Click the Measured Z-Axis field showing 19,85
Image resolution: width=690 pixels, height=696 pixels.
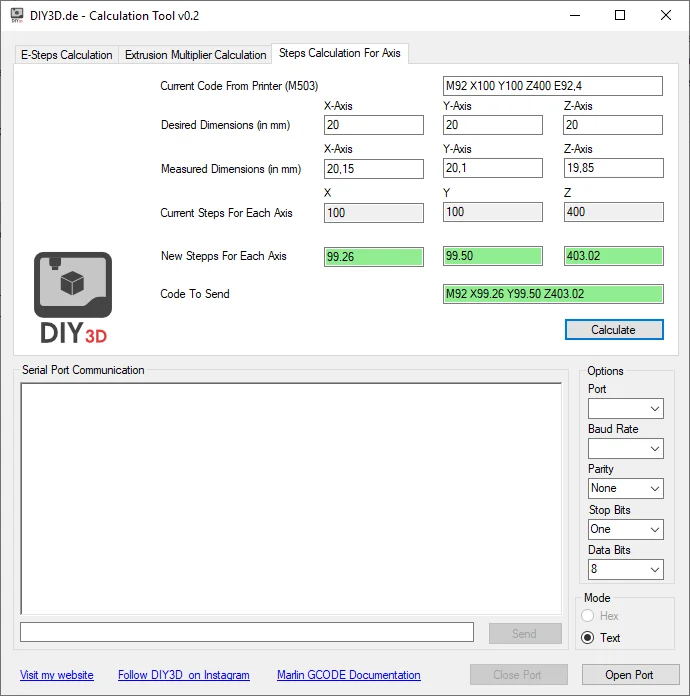pyautogui.click(x=614, y=168)
